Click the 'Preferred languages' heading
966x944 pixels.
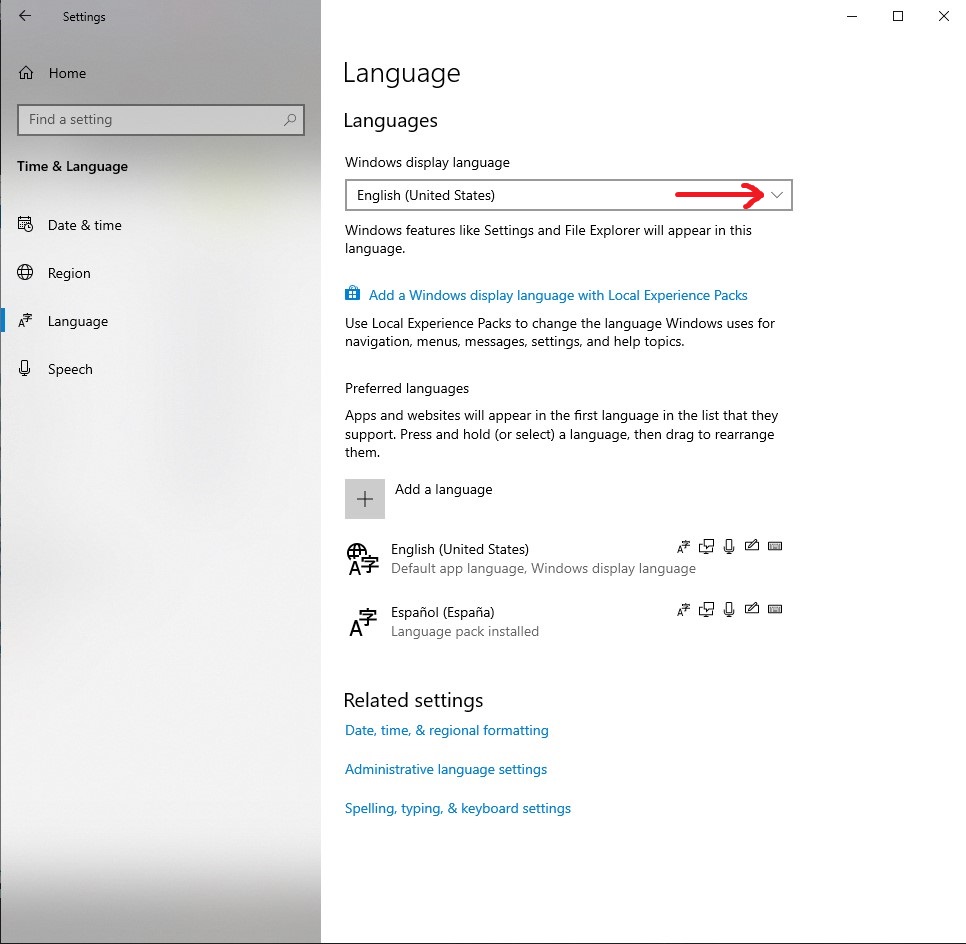[x=407, y=388]
